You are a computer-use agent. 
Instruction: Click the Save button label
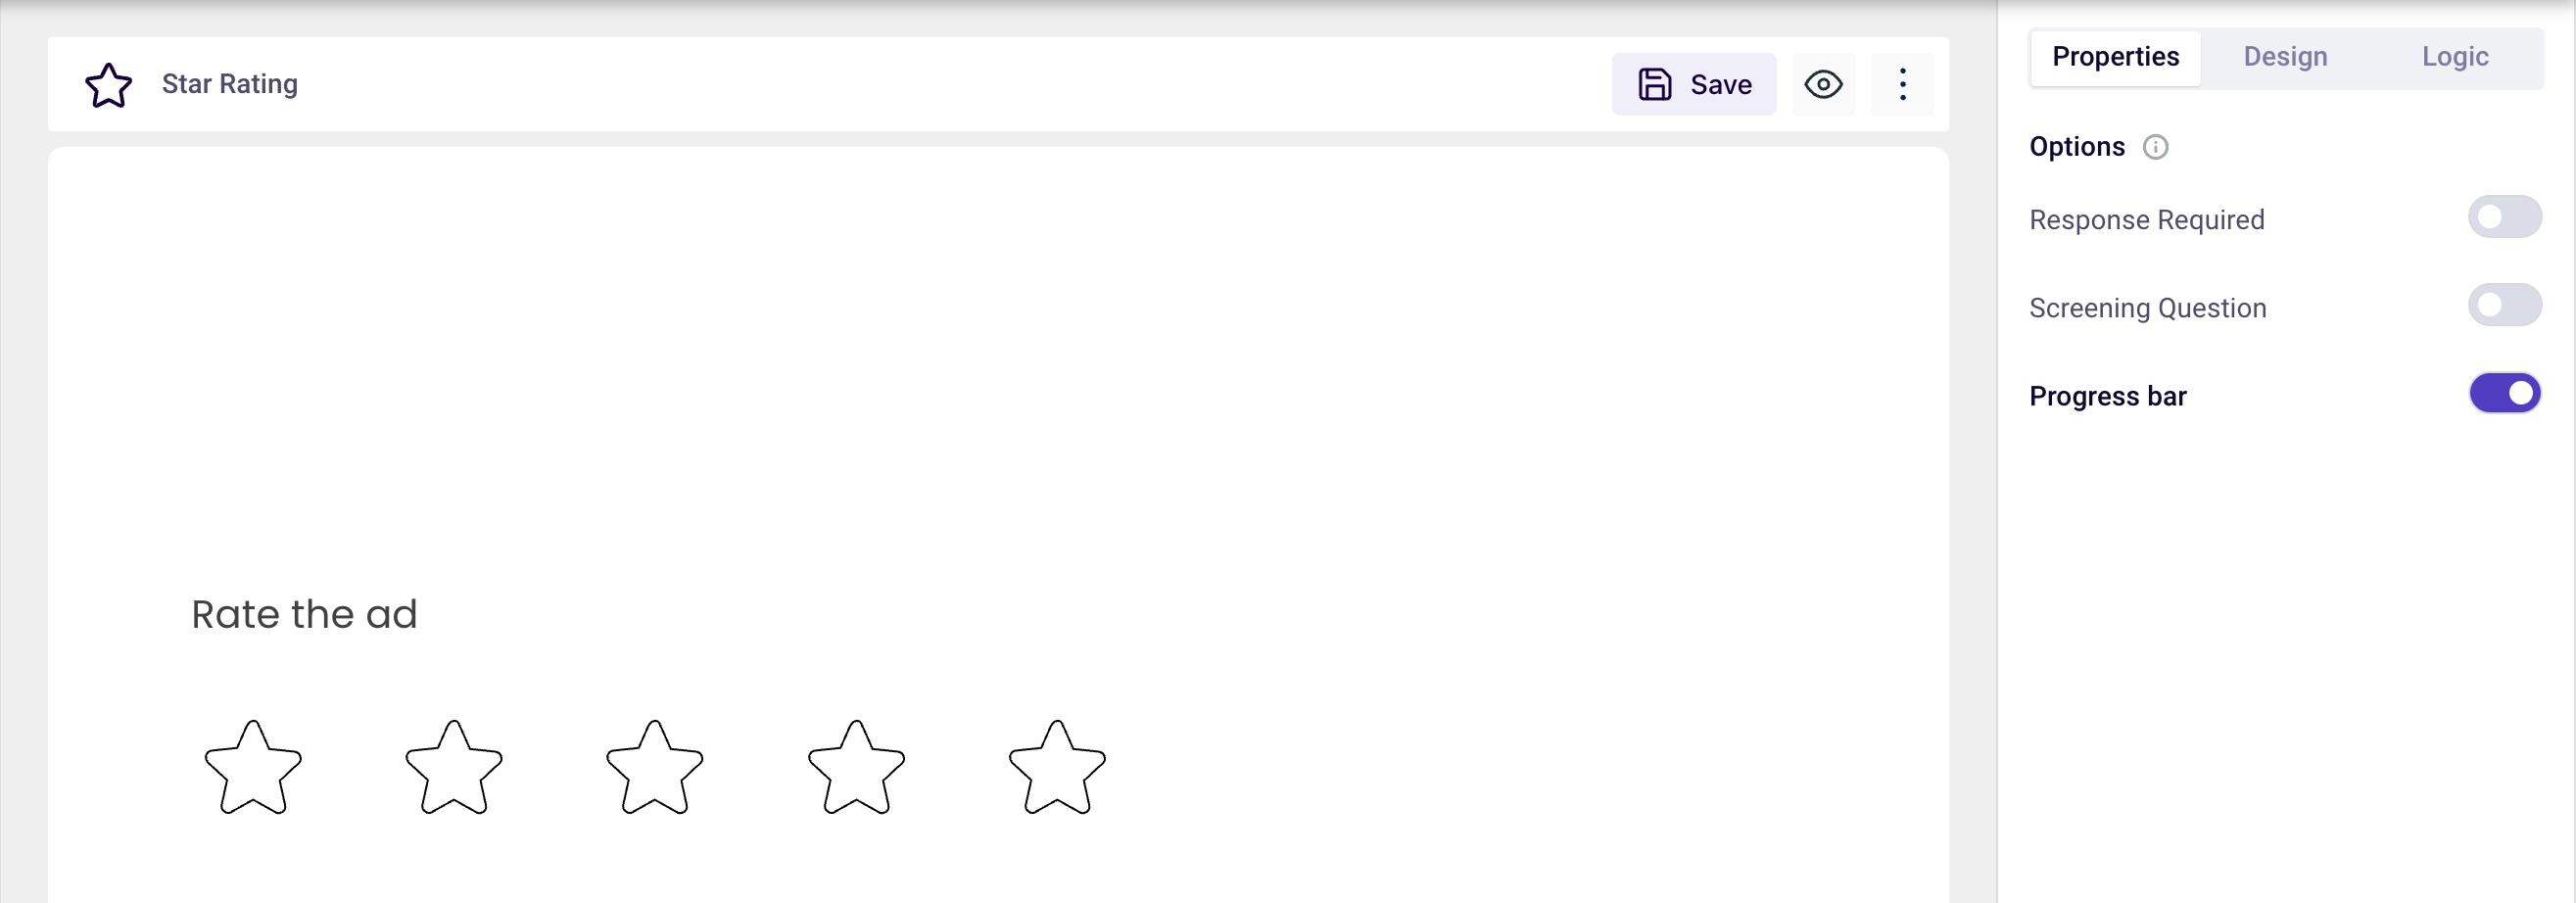tap(1720, 85)
